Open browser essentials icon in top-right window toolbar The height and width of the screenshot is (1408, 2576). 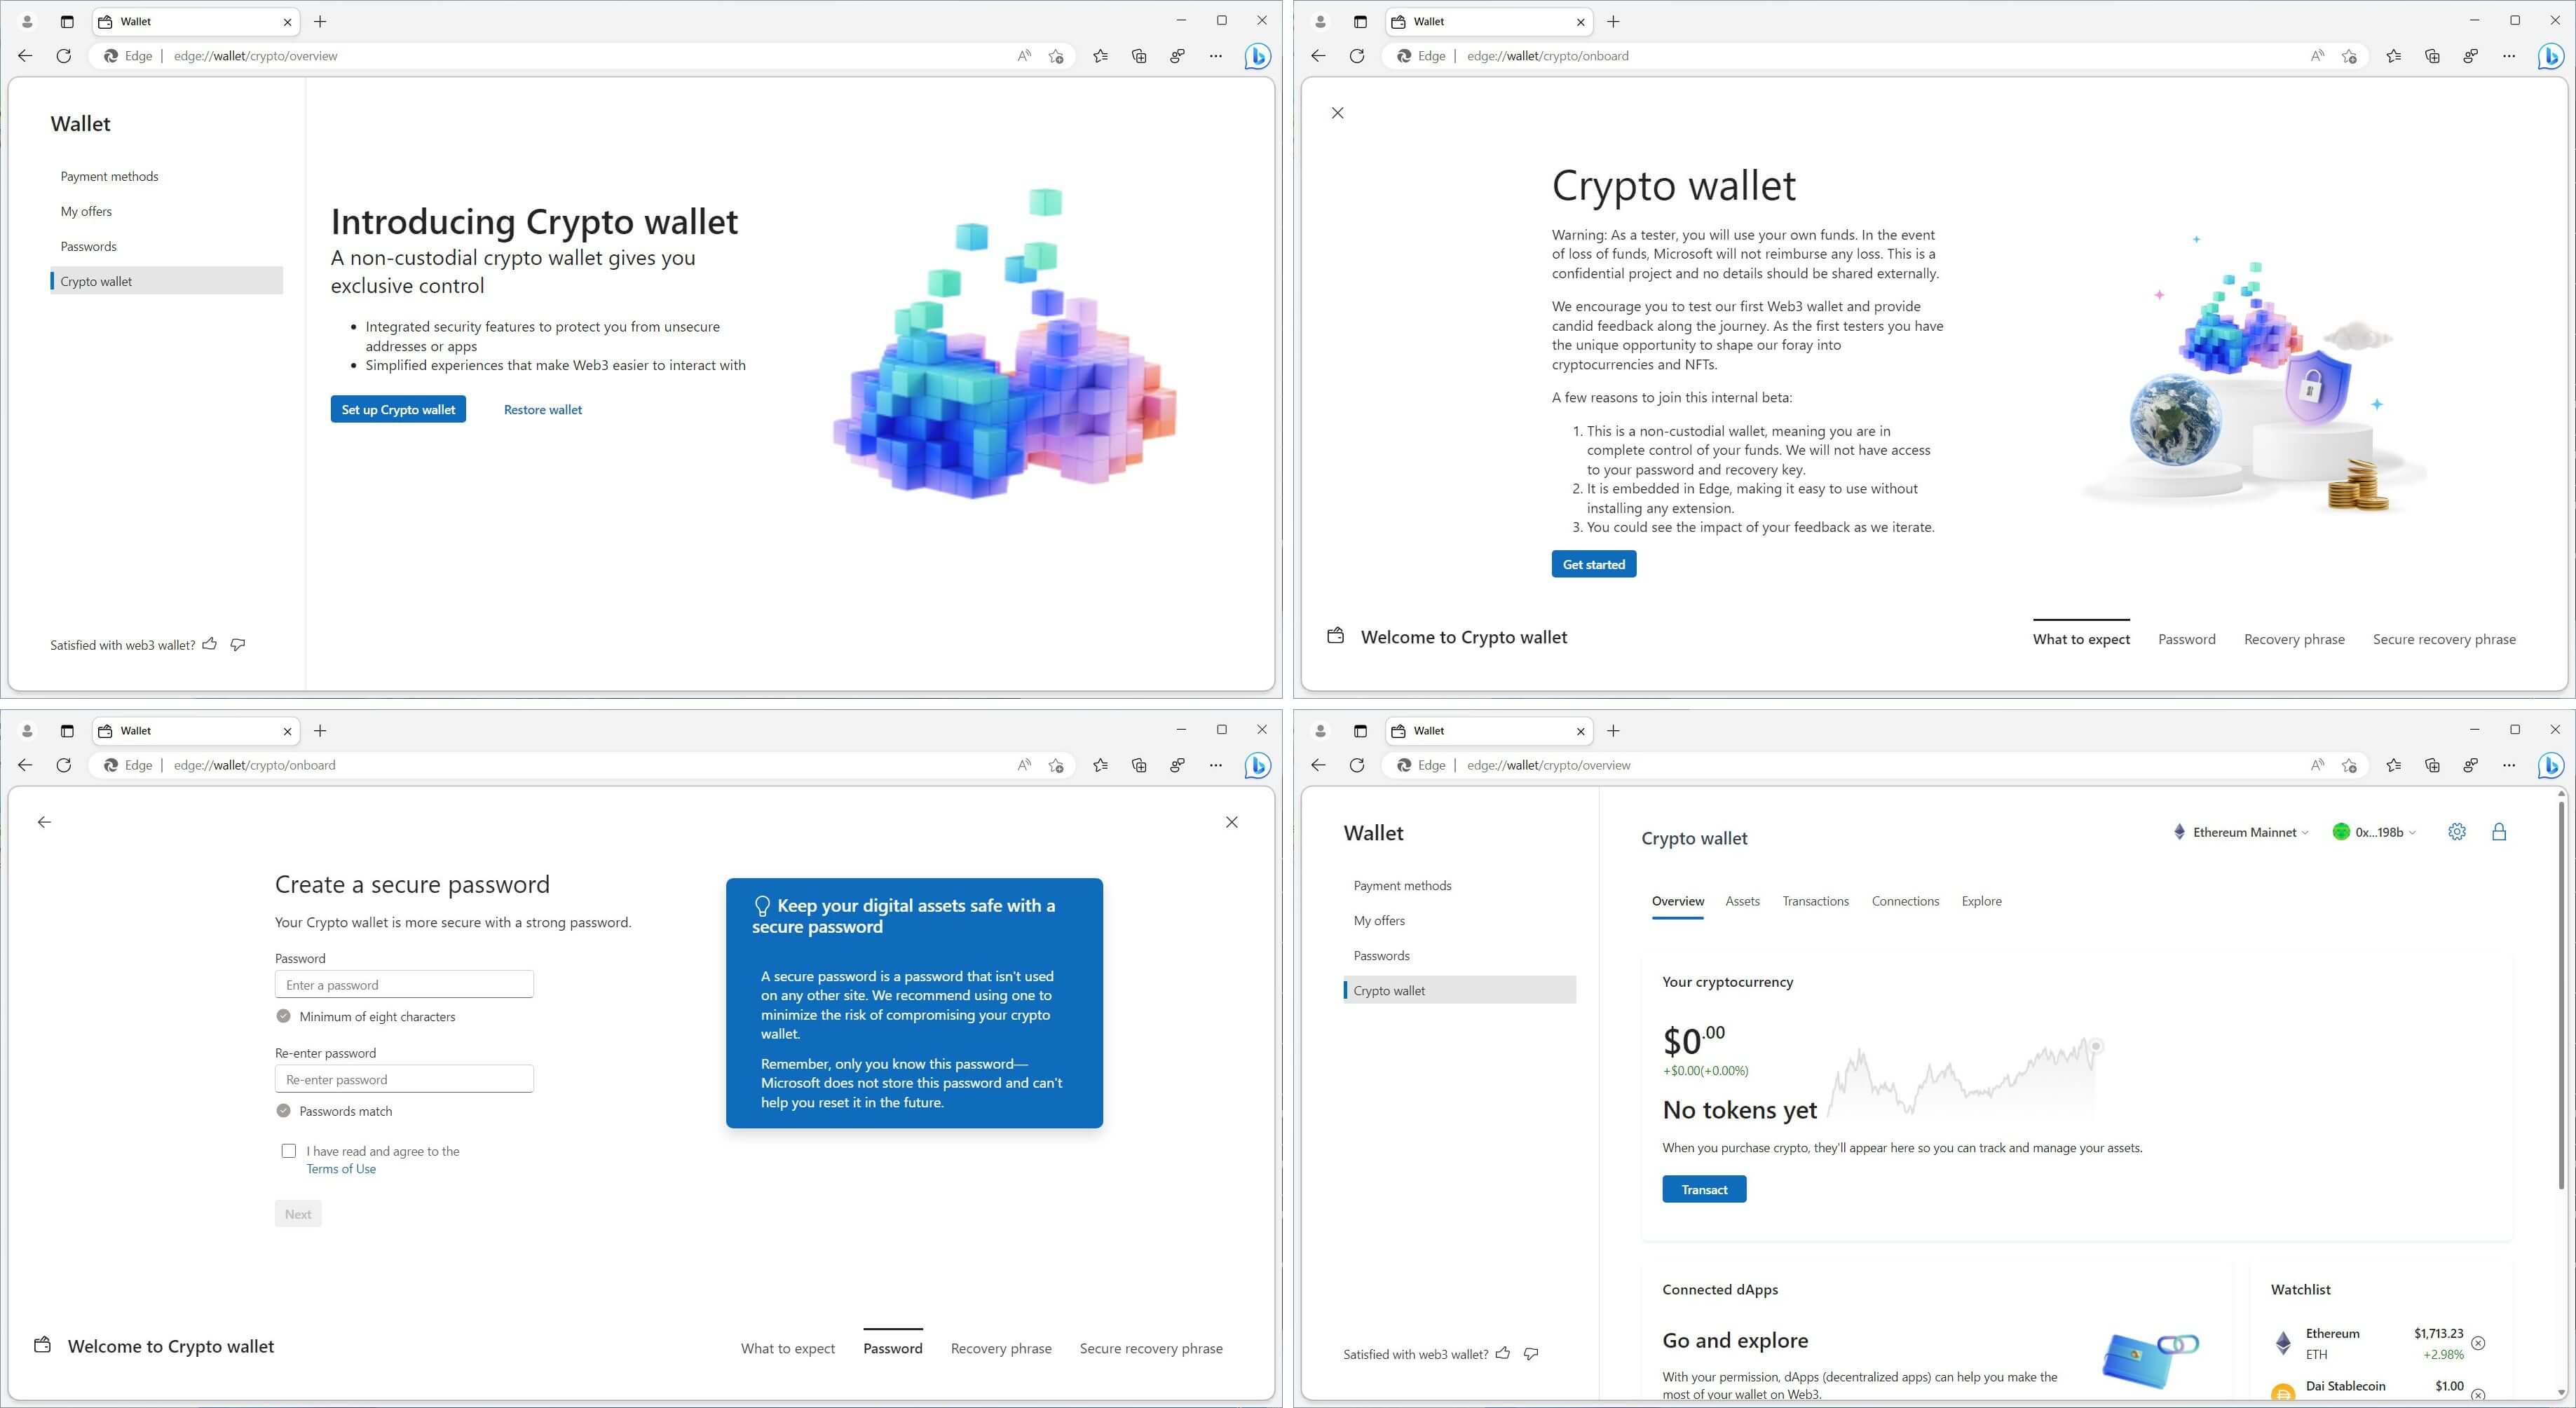pos(2471,56)
